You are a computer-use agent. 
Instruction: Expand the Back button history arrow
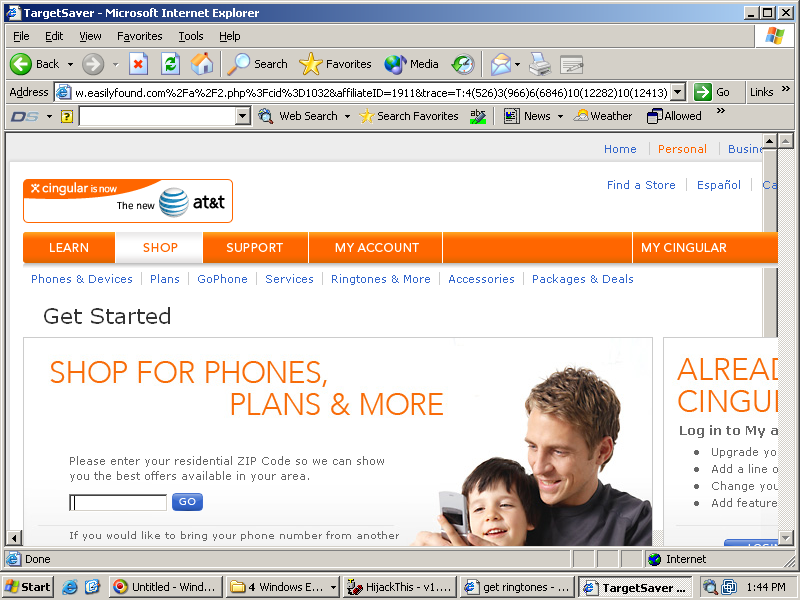pos(70,65)
